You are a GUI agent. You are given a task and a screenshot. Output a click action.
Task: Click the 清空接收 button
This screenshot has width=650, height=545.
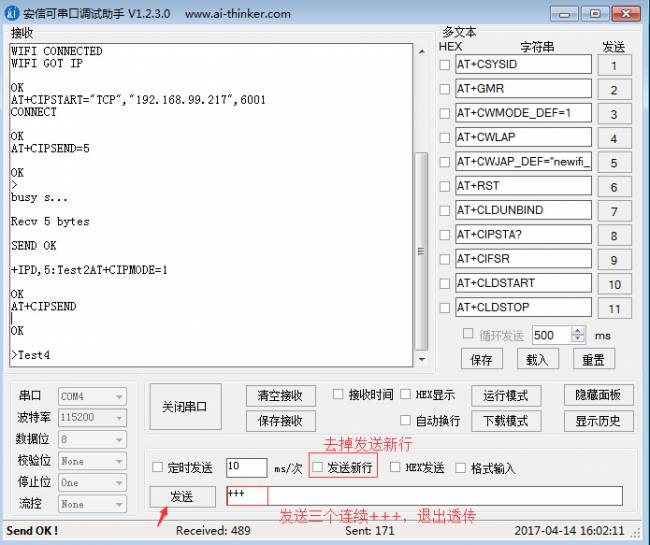click(x=281, y=396)
